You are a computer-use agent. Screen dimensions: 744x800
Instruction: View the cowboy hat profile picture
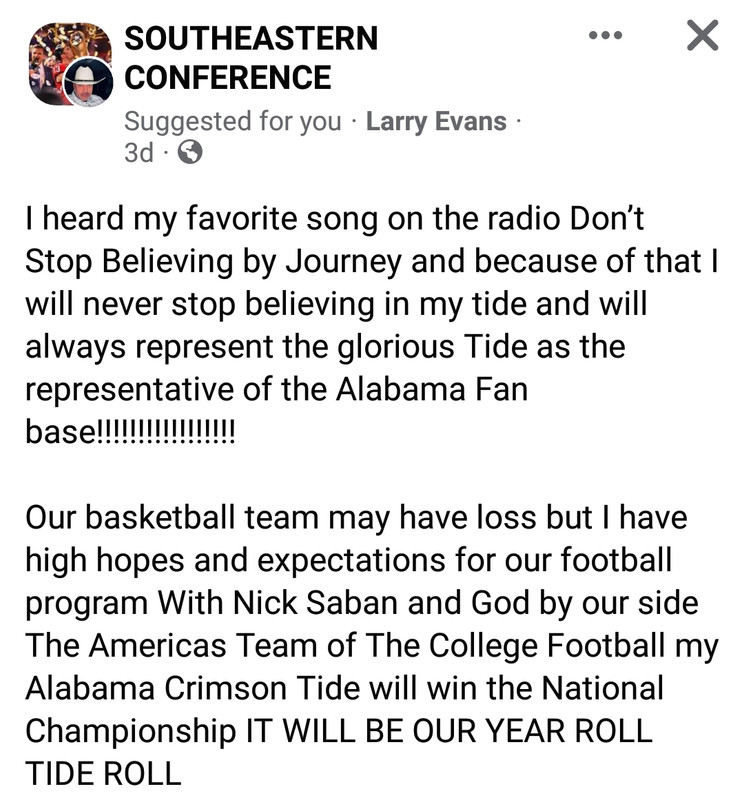coord(89,82)
